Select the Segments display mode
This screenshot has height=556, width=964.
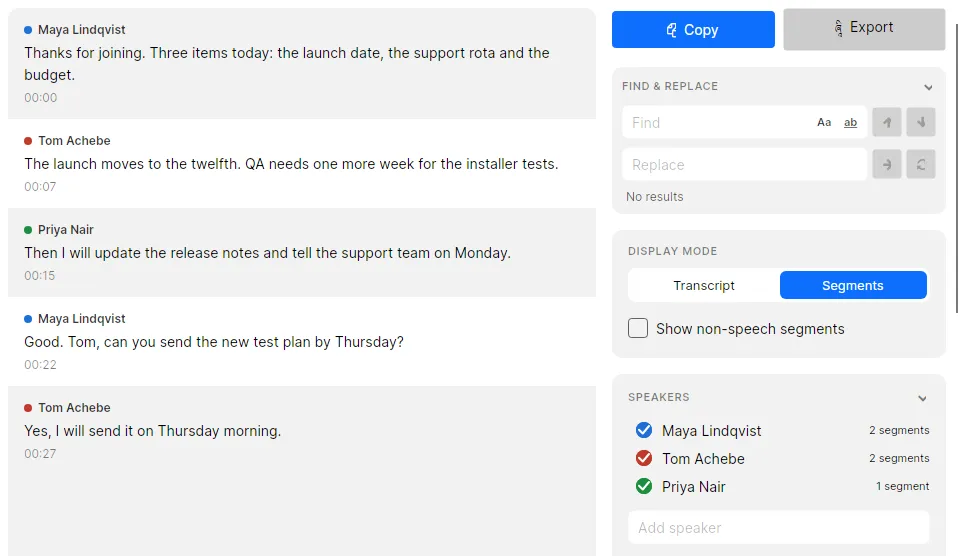[853, 285]
